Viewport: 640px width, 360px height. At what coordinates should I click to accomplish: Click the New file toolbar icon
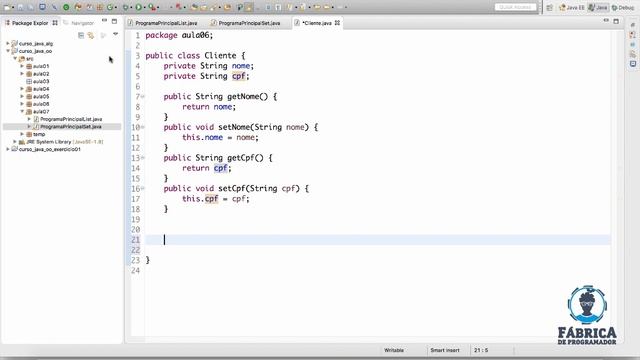pyautogui.click(x=7, y=7)
